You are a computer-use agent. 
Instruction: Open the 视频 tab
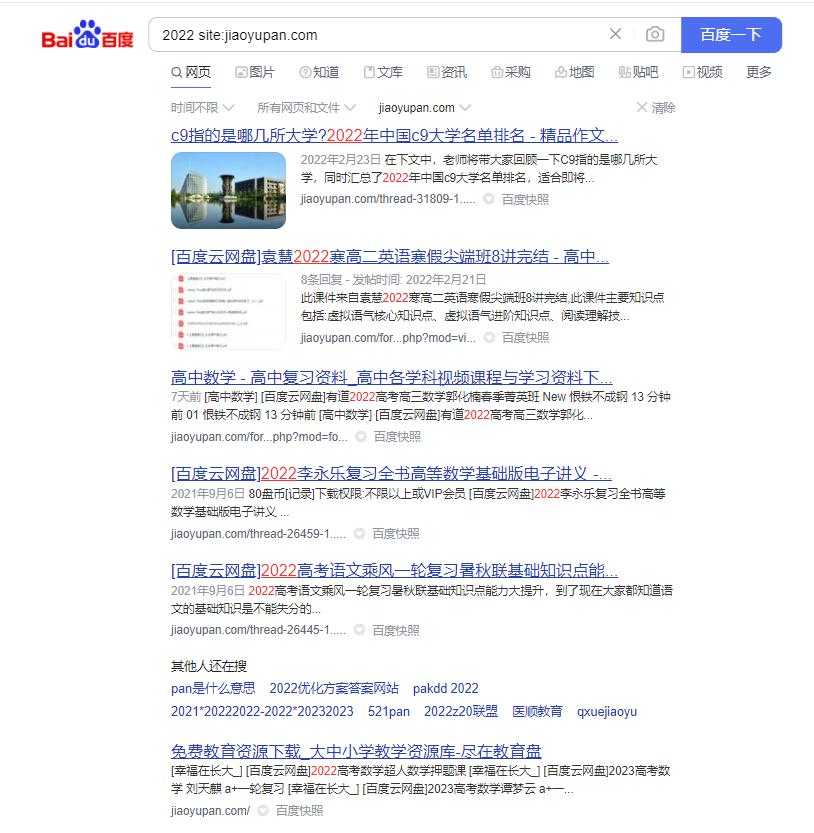tap(702, 72)
